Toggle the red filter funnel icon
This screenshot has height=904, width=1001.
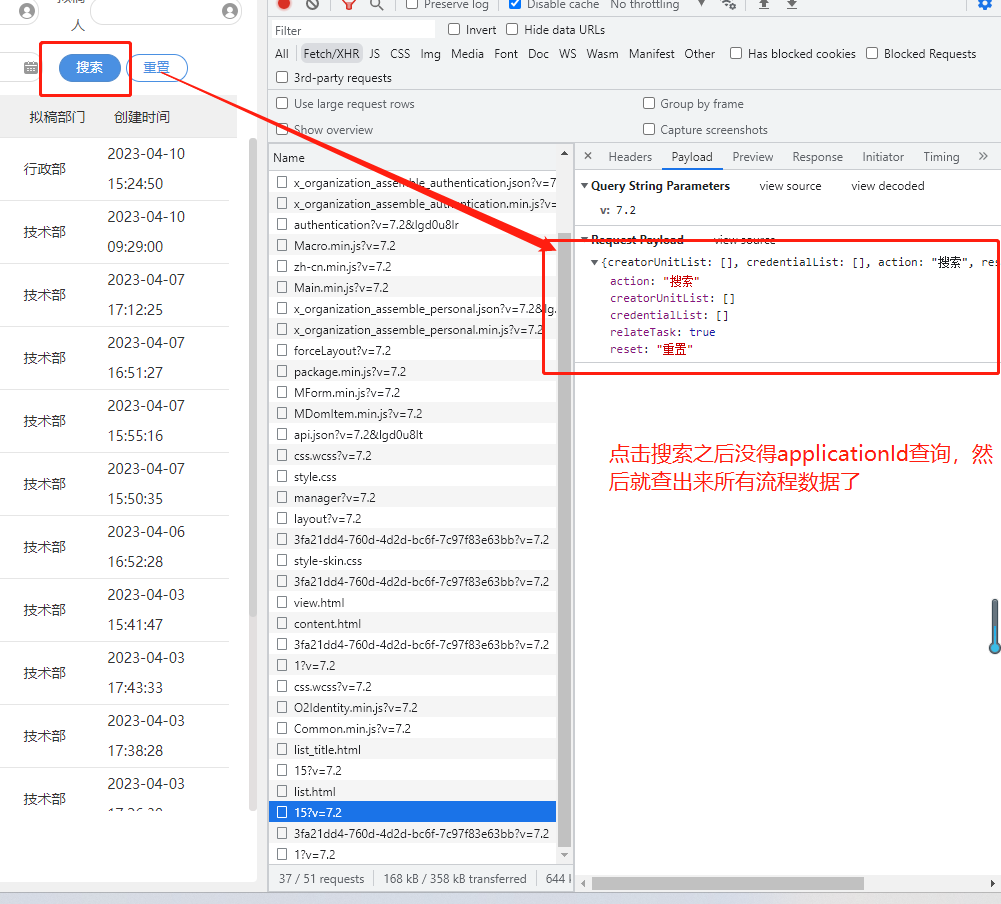tap(348, 4)
